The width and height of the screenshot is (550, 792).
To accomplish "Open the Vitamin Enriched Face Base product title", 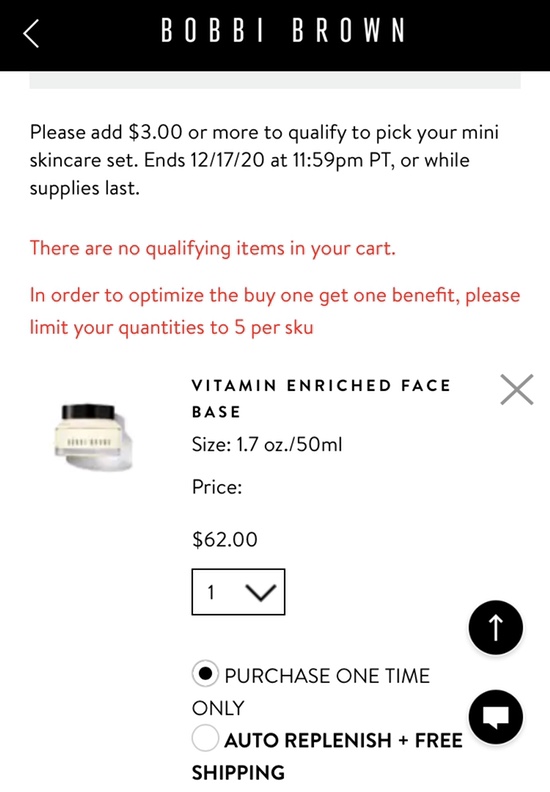I will pyautogui.click(x=321, y=399).
